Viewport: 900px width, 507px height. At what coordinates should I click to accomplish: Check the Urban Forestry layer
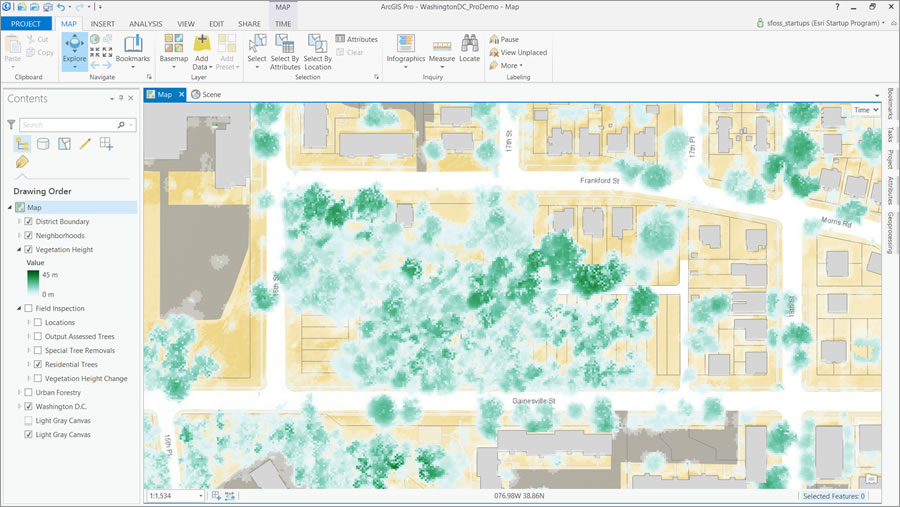[29, 392]
